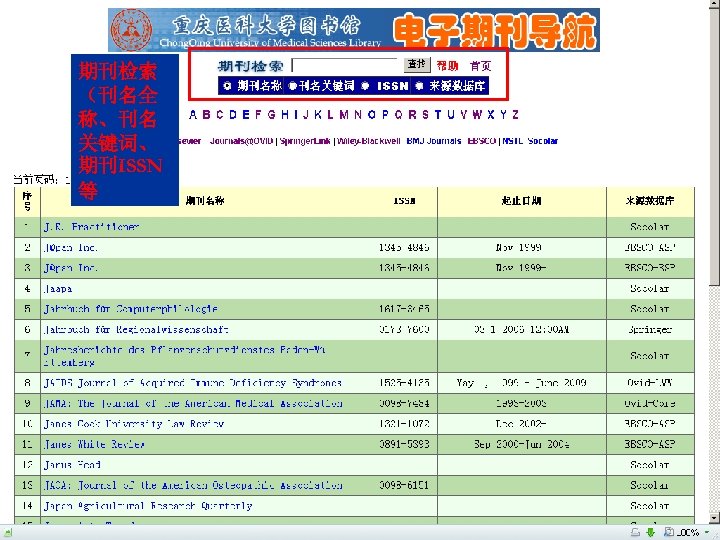720x540 pixels.
Task: Open the James White Review link
Action: (94, 444)
